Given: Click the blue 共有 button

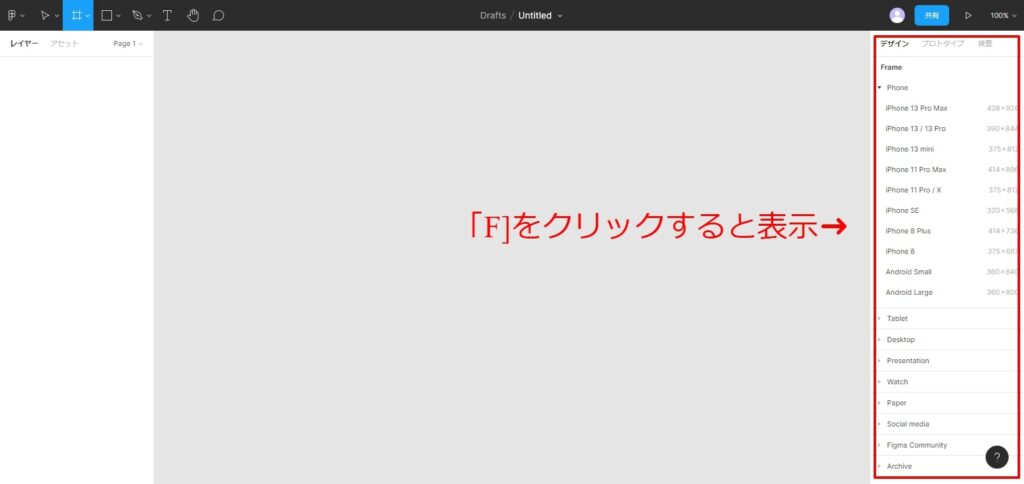Looking at the screenshot, I should coord(931,16).
